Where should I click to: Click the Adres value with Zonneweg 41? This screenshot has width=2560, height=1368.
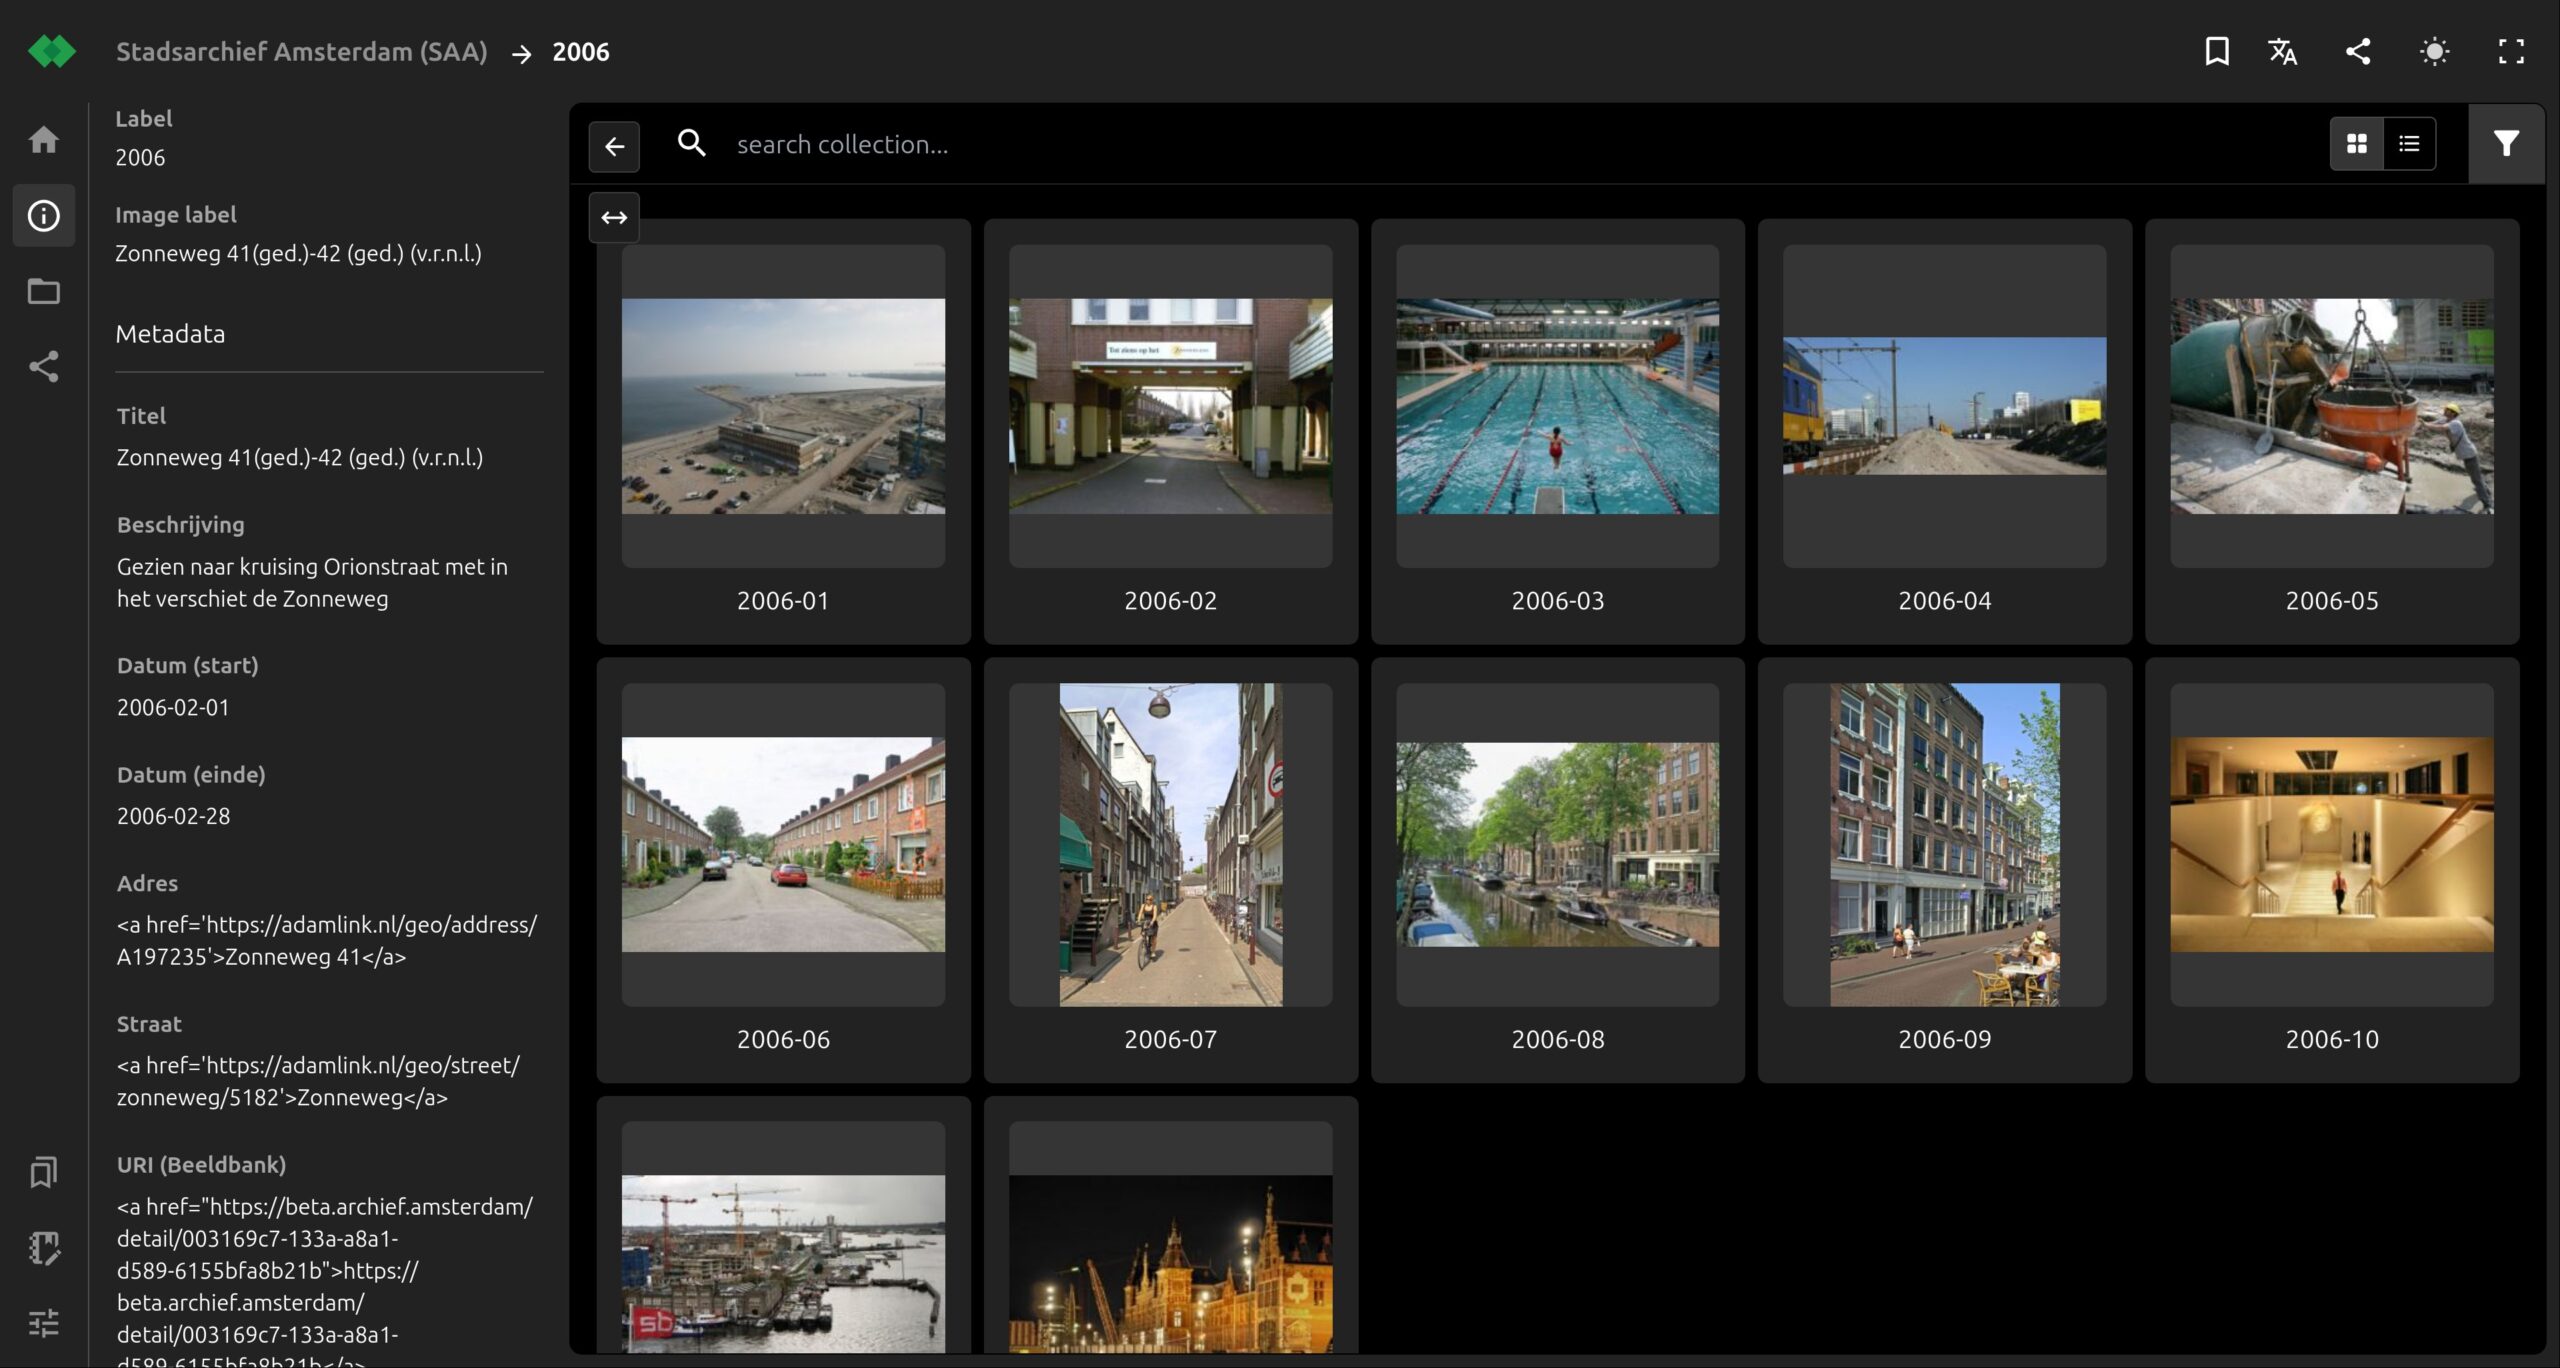(326, 940)
